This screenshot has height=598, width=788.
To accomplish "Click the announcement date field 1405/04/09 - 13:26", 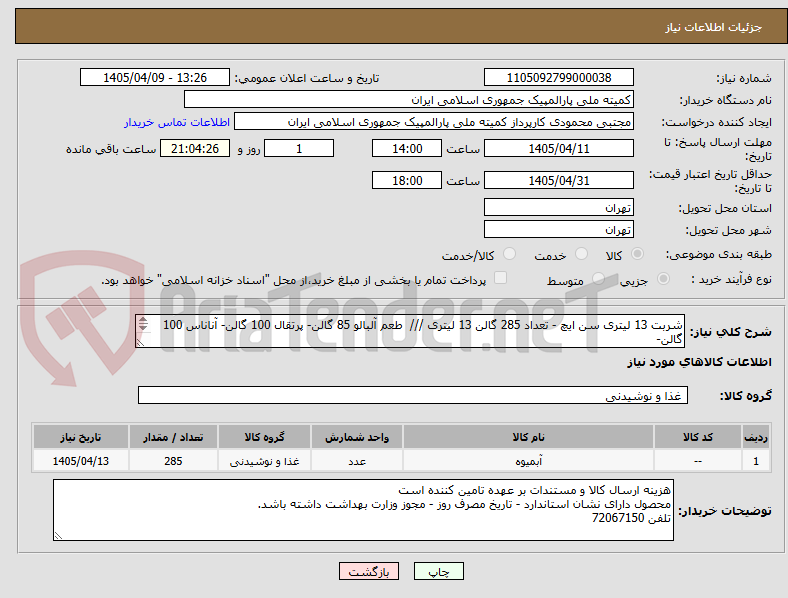I will click(x=155, y=77).
